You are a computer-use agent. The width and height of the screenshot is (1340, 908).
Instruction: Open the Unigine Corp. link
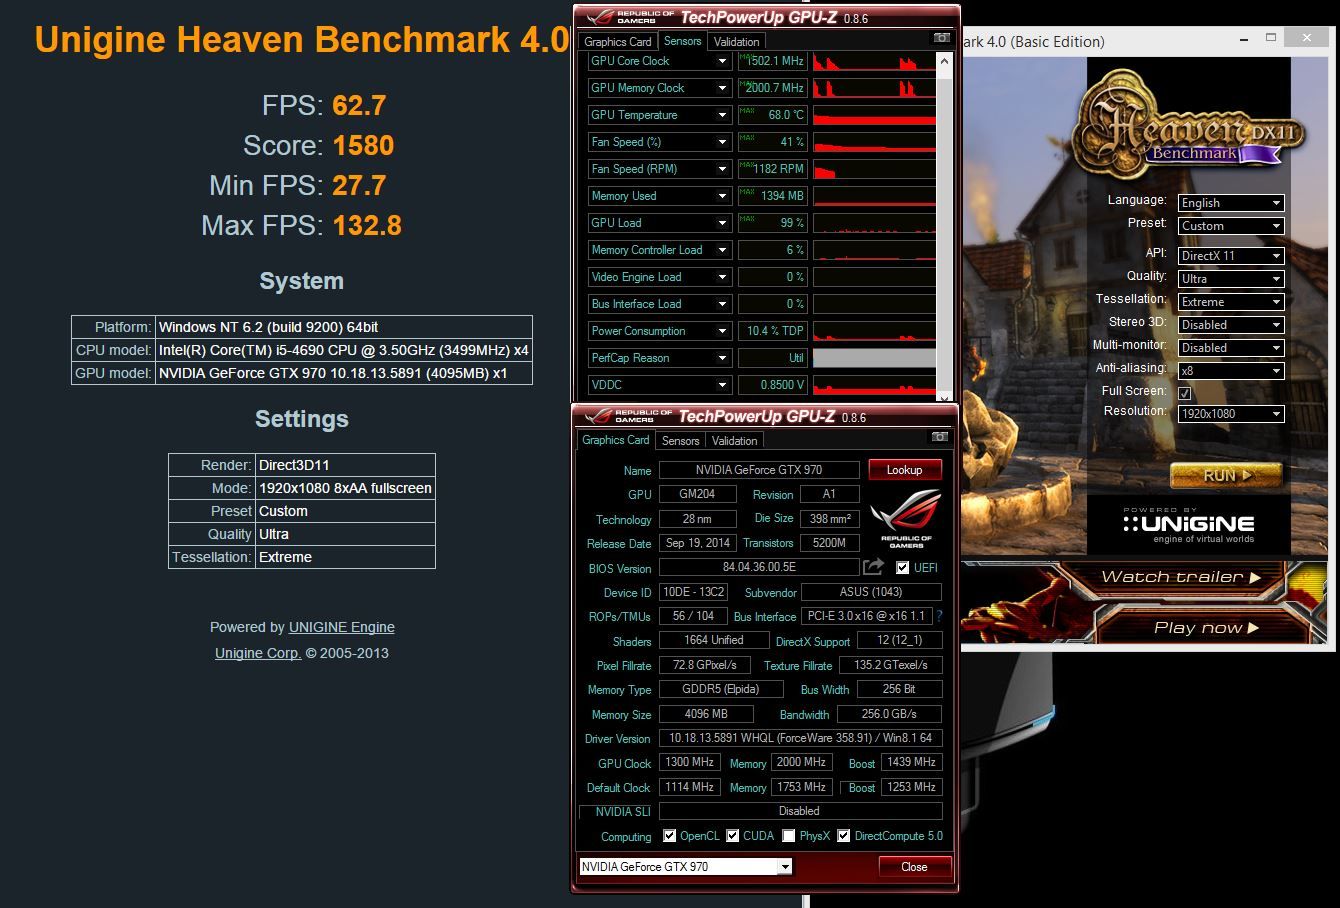[258, 653]
